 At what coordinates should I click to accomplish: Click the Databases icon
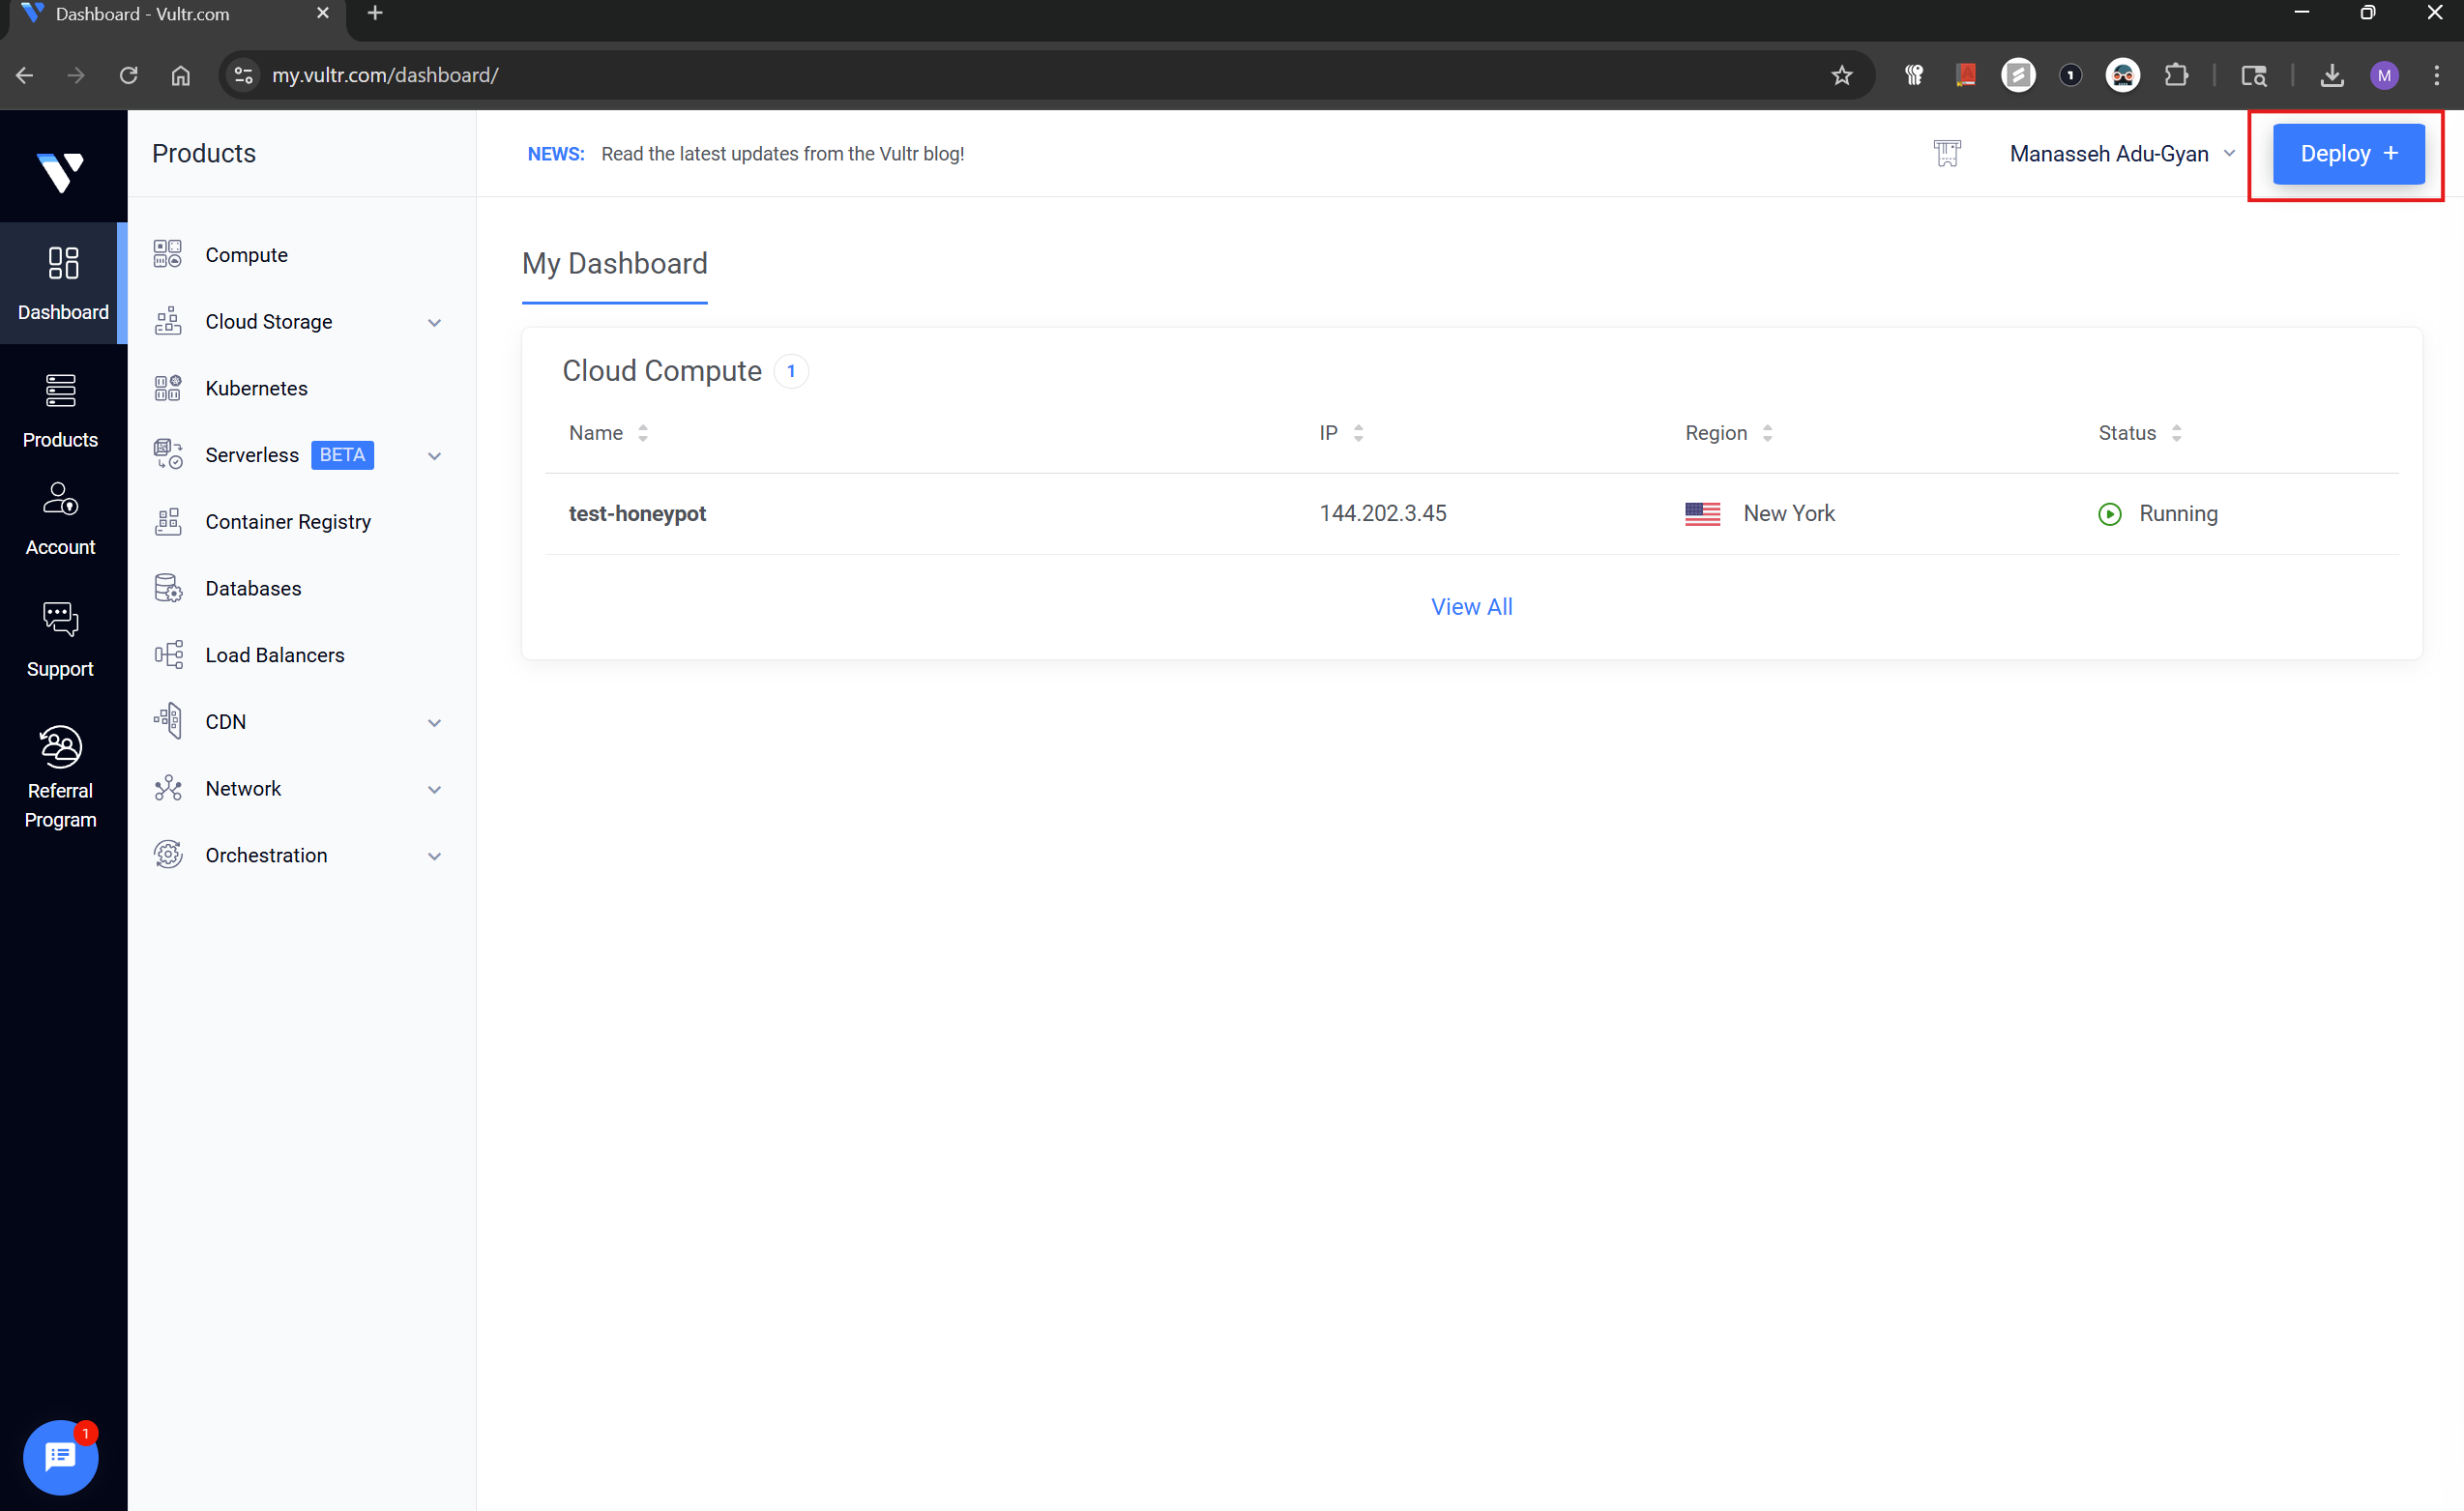click(x=168, y=588)
